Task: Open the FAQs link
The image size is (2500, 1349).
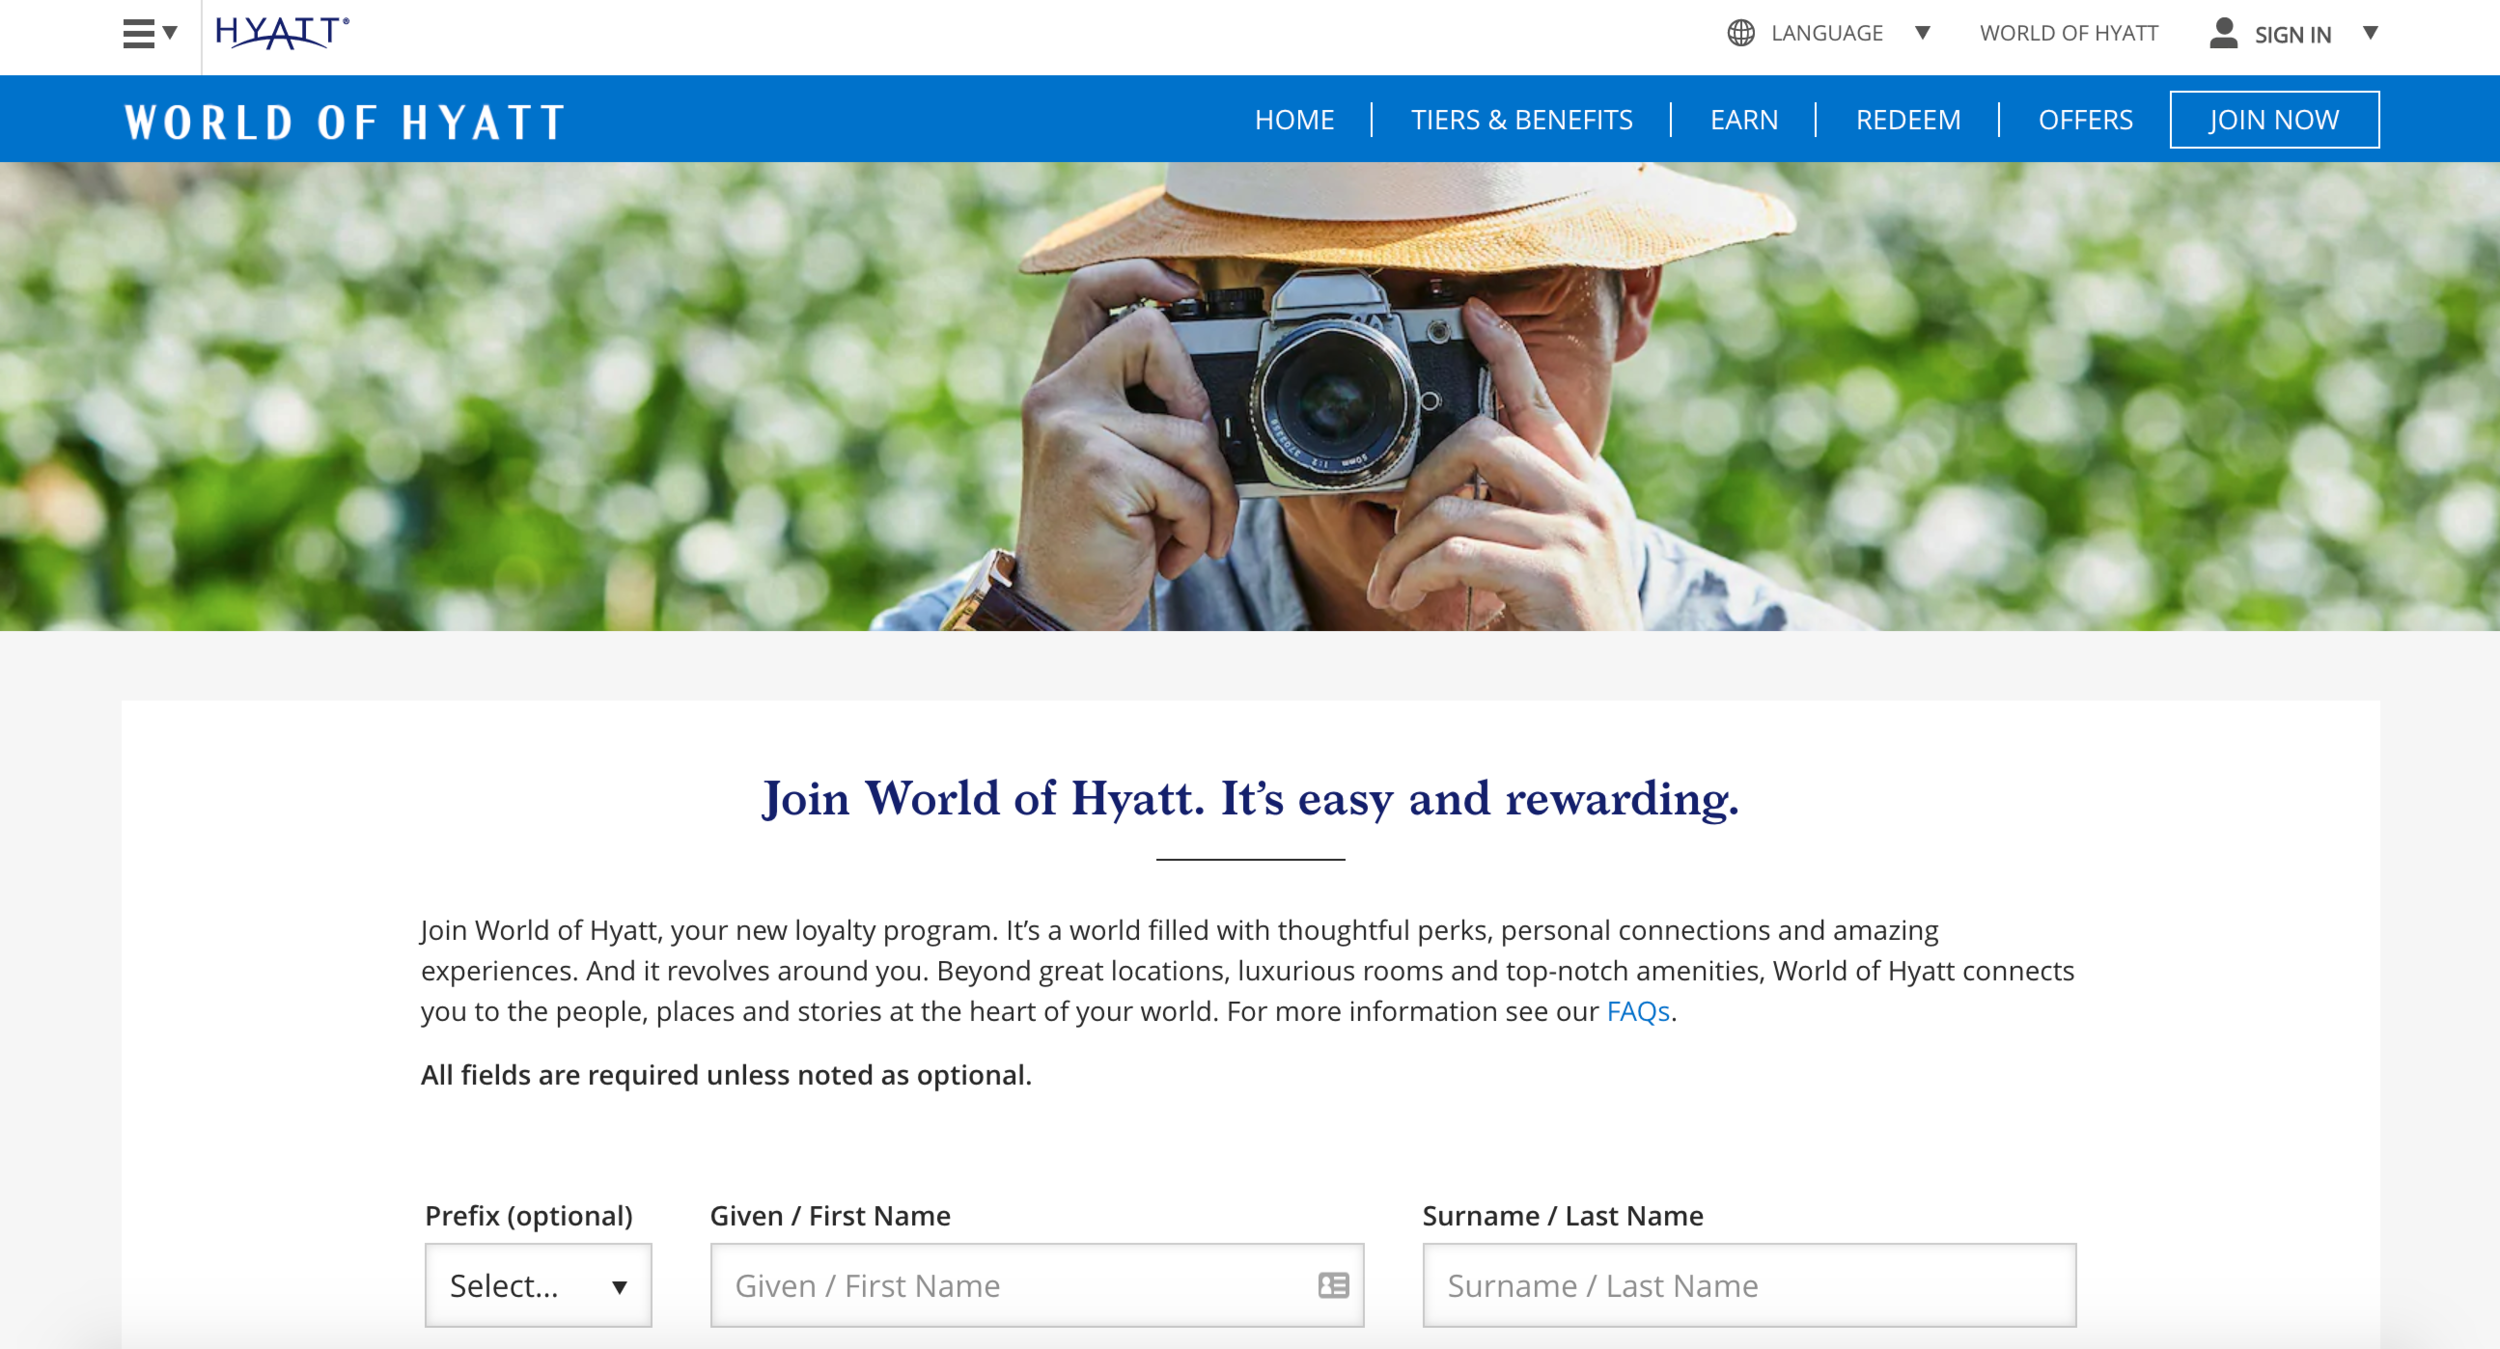Action: pyautogui.click(x=1637, y=1011)
